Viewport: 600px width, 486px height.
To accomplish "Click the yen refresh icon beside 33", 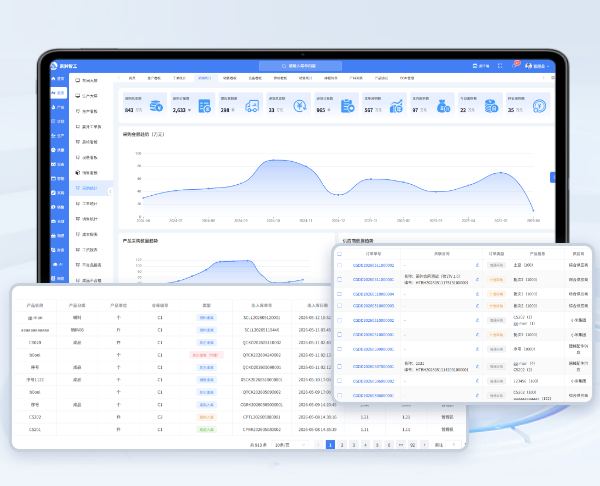I will click(x=300, y=106).
